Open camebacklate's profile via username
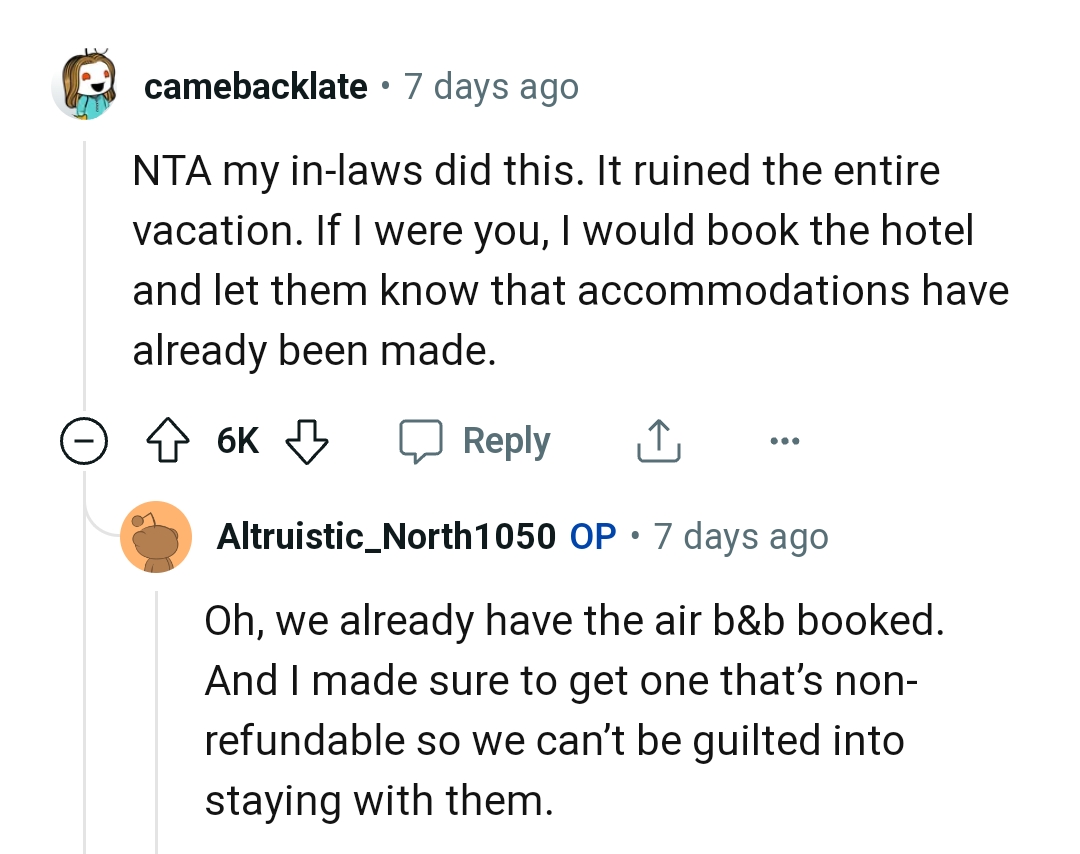 pos(256,87)
